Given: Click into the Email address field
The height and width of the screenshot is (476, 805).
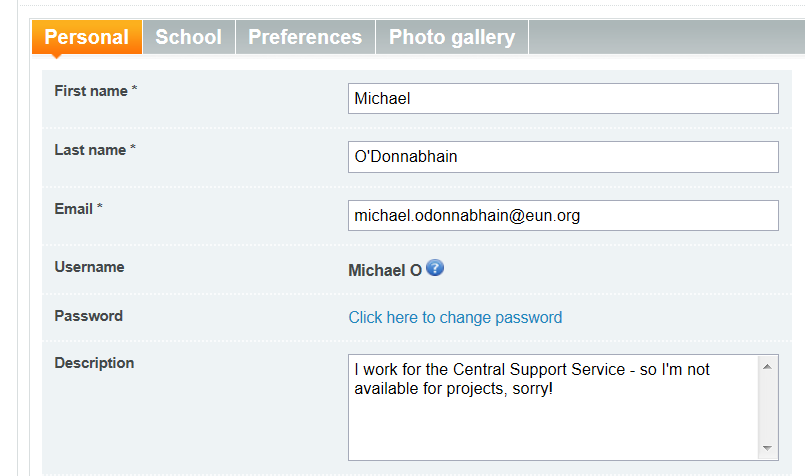Looking at the screenshot, I should pyautogui.click(x=563, y=216).
